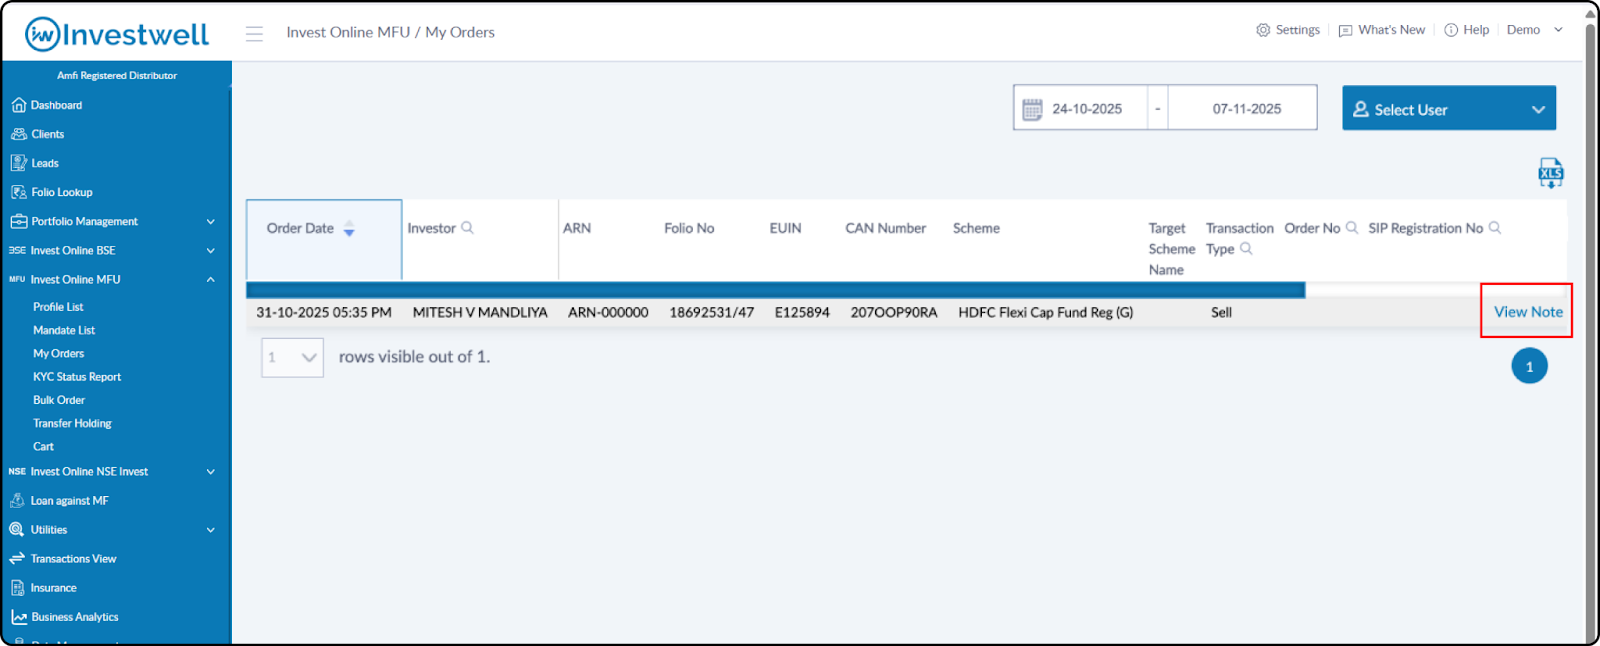Open Transfer Holding submenu item

(x=72, y=423)
